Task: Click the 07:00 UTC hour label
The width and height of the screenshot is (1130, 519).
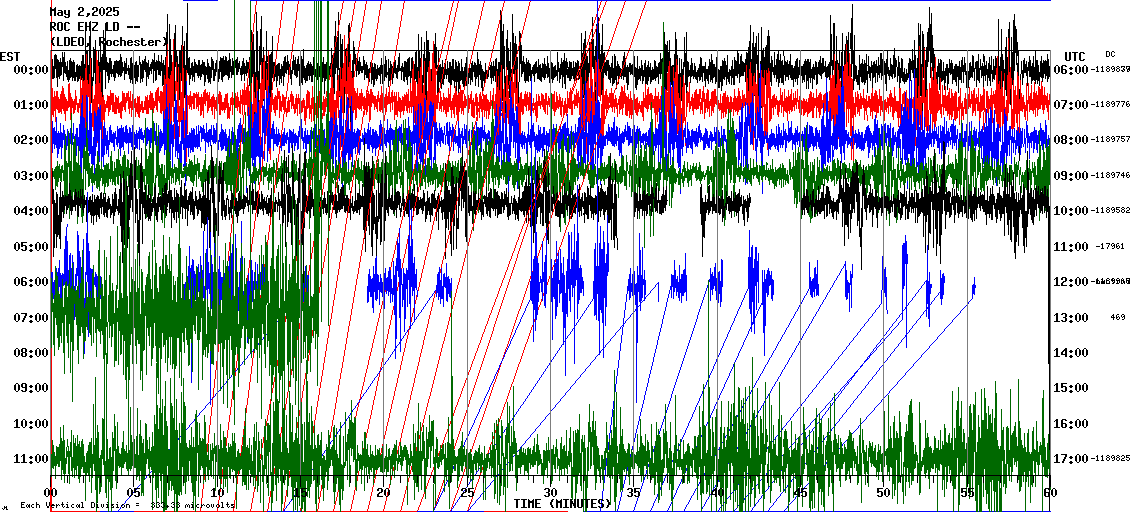Action: pyautogui.click(x=1074, y=105)
